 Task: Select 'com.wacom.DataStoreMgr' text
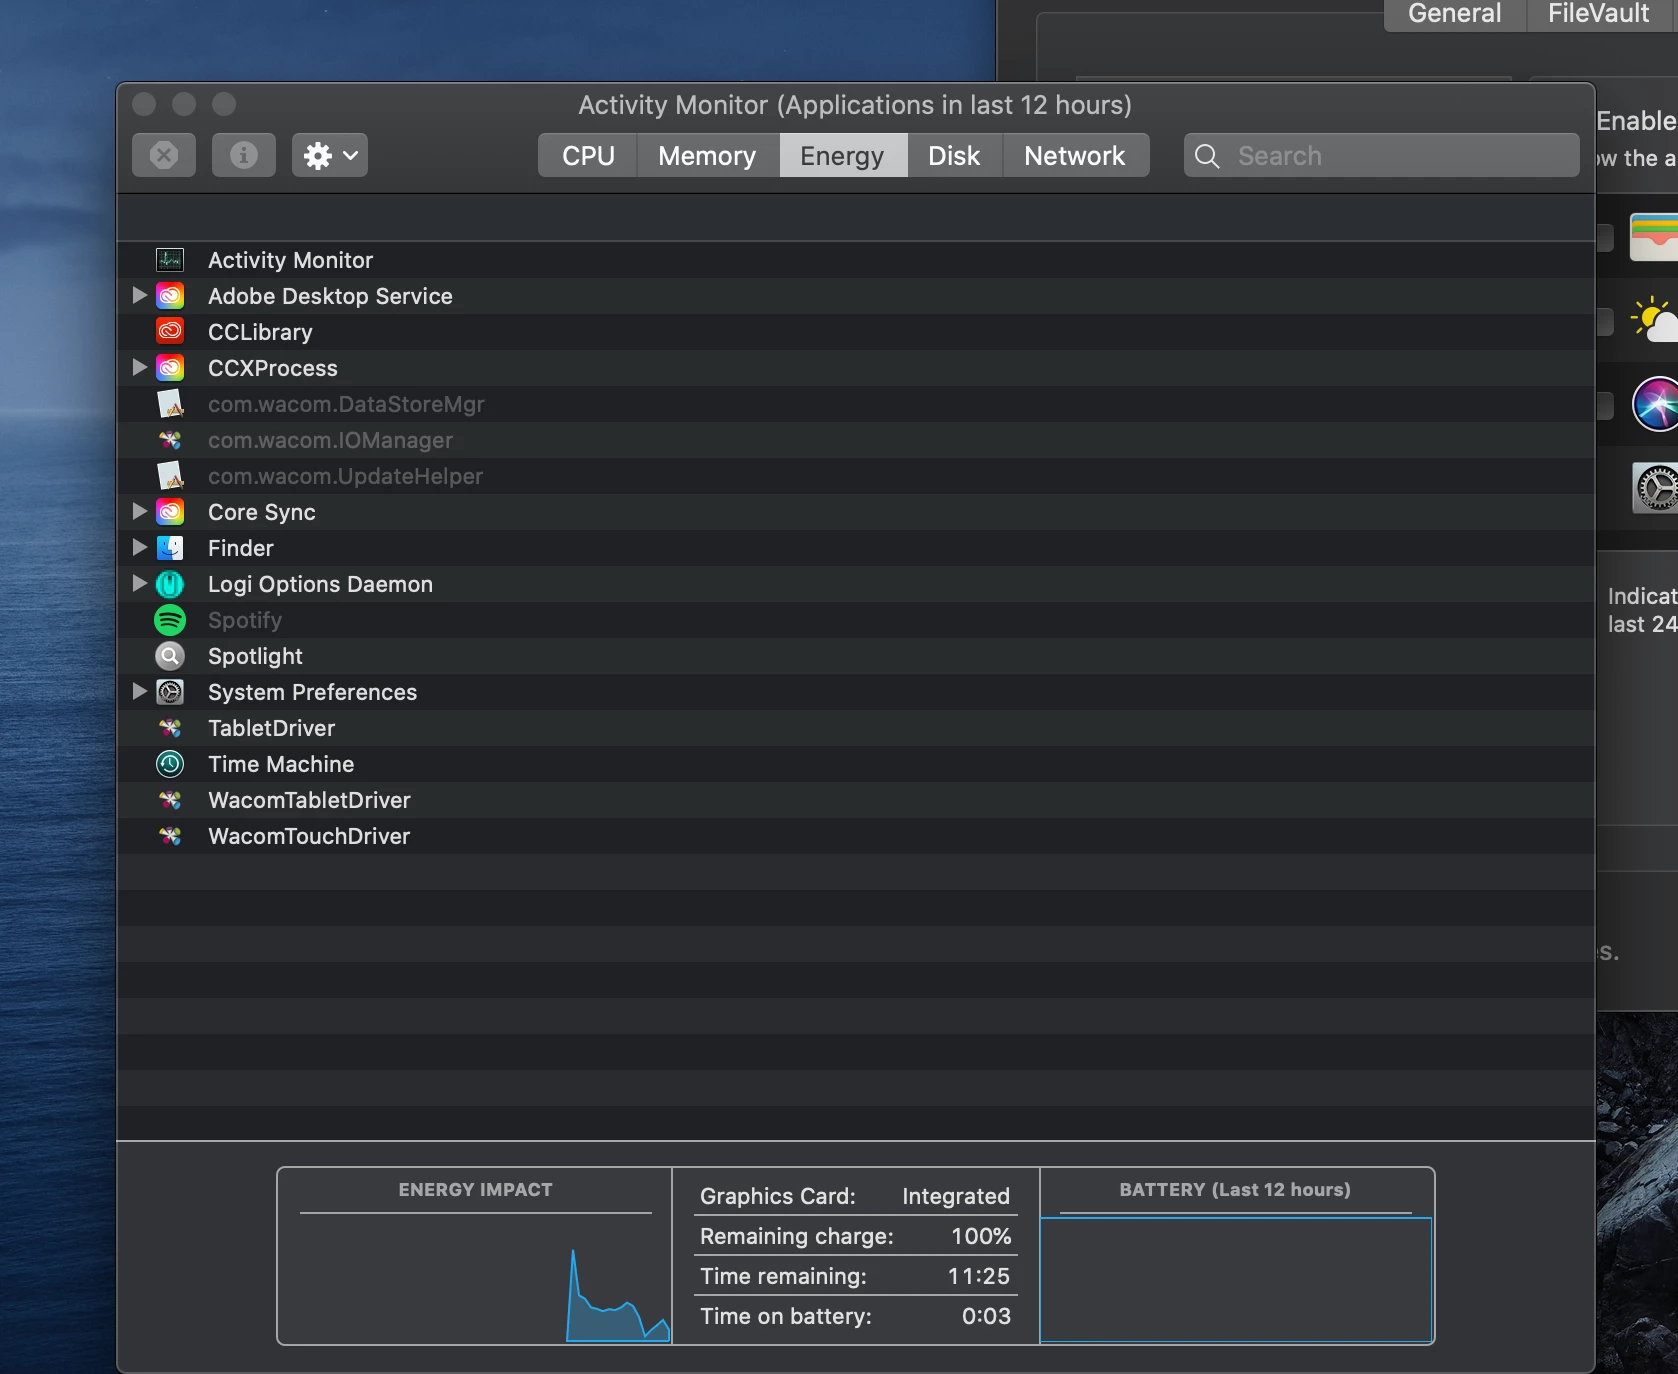pos(346,404)
